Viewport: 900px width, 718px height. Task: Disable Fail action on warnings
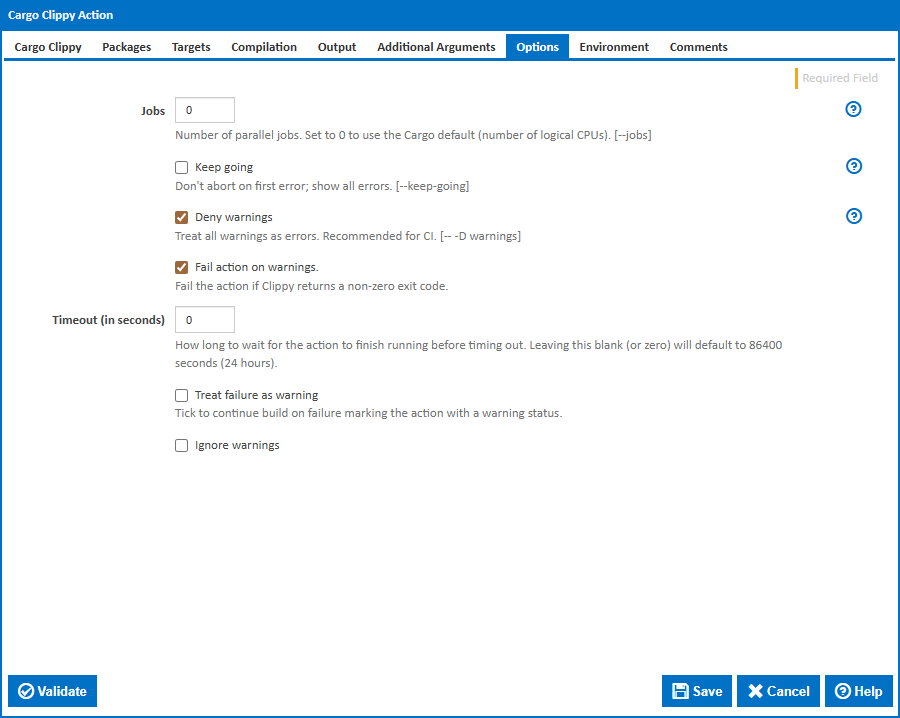(181, 267)
